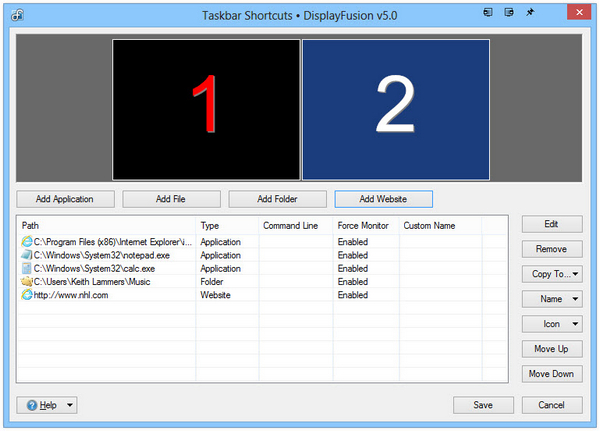
Task: Click the blue question mark Help icon
Action: coord(32,405)
